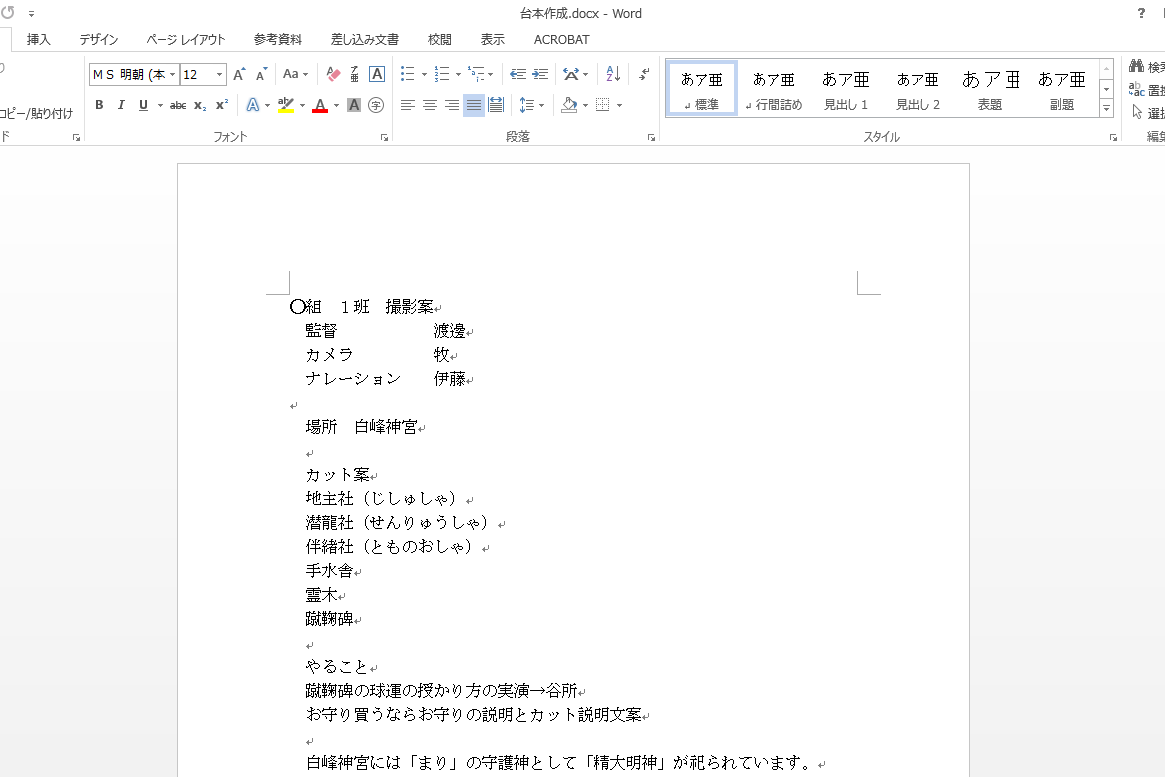The height and width of the screenshot is (777, 1165).
Task: Open the font size dropdown
Action: 219,74
